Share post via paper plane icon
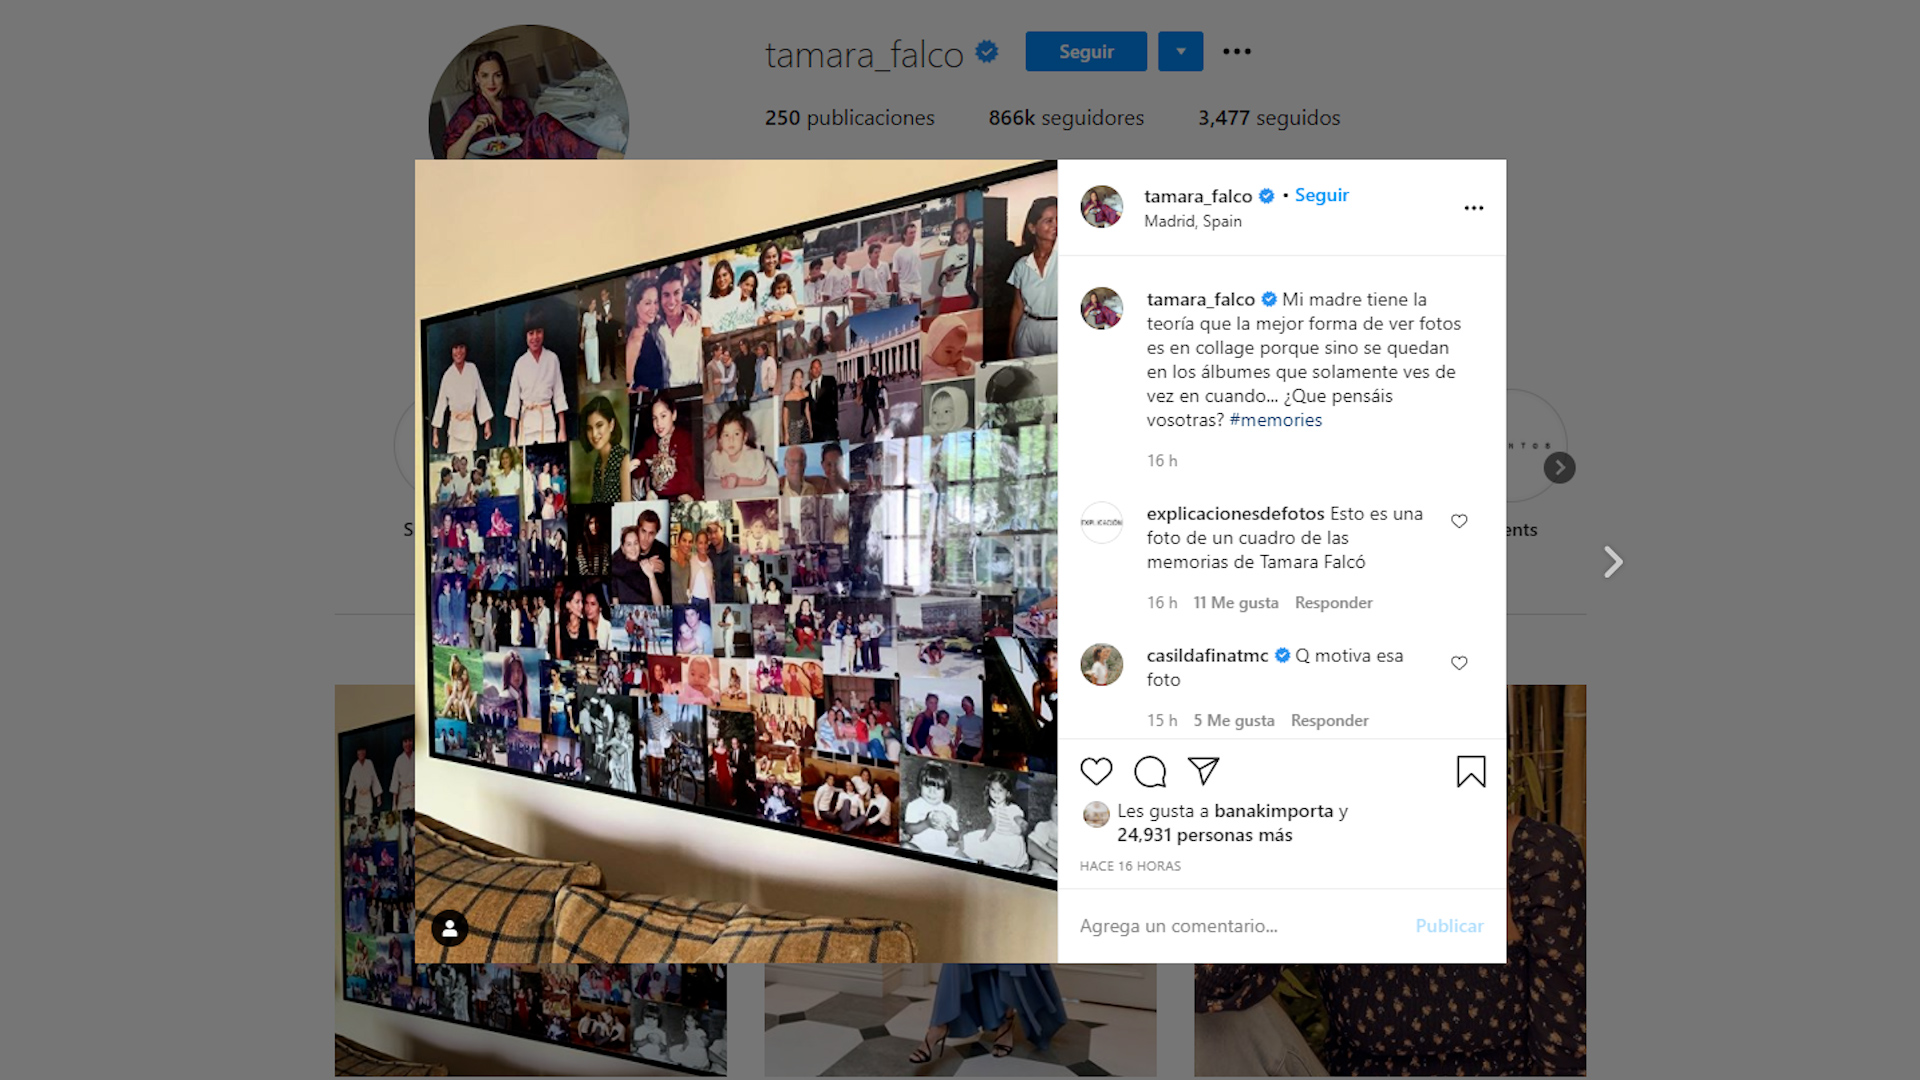 (1203, 771)
